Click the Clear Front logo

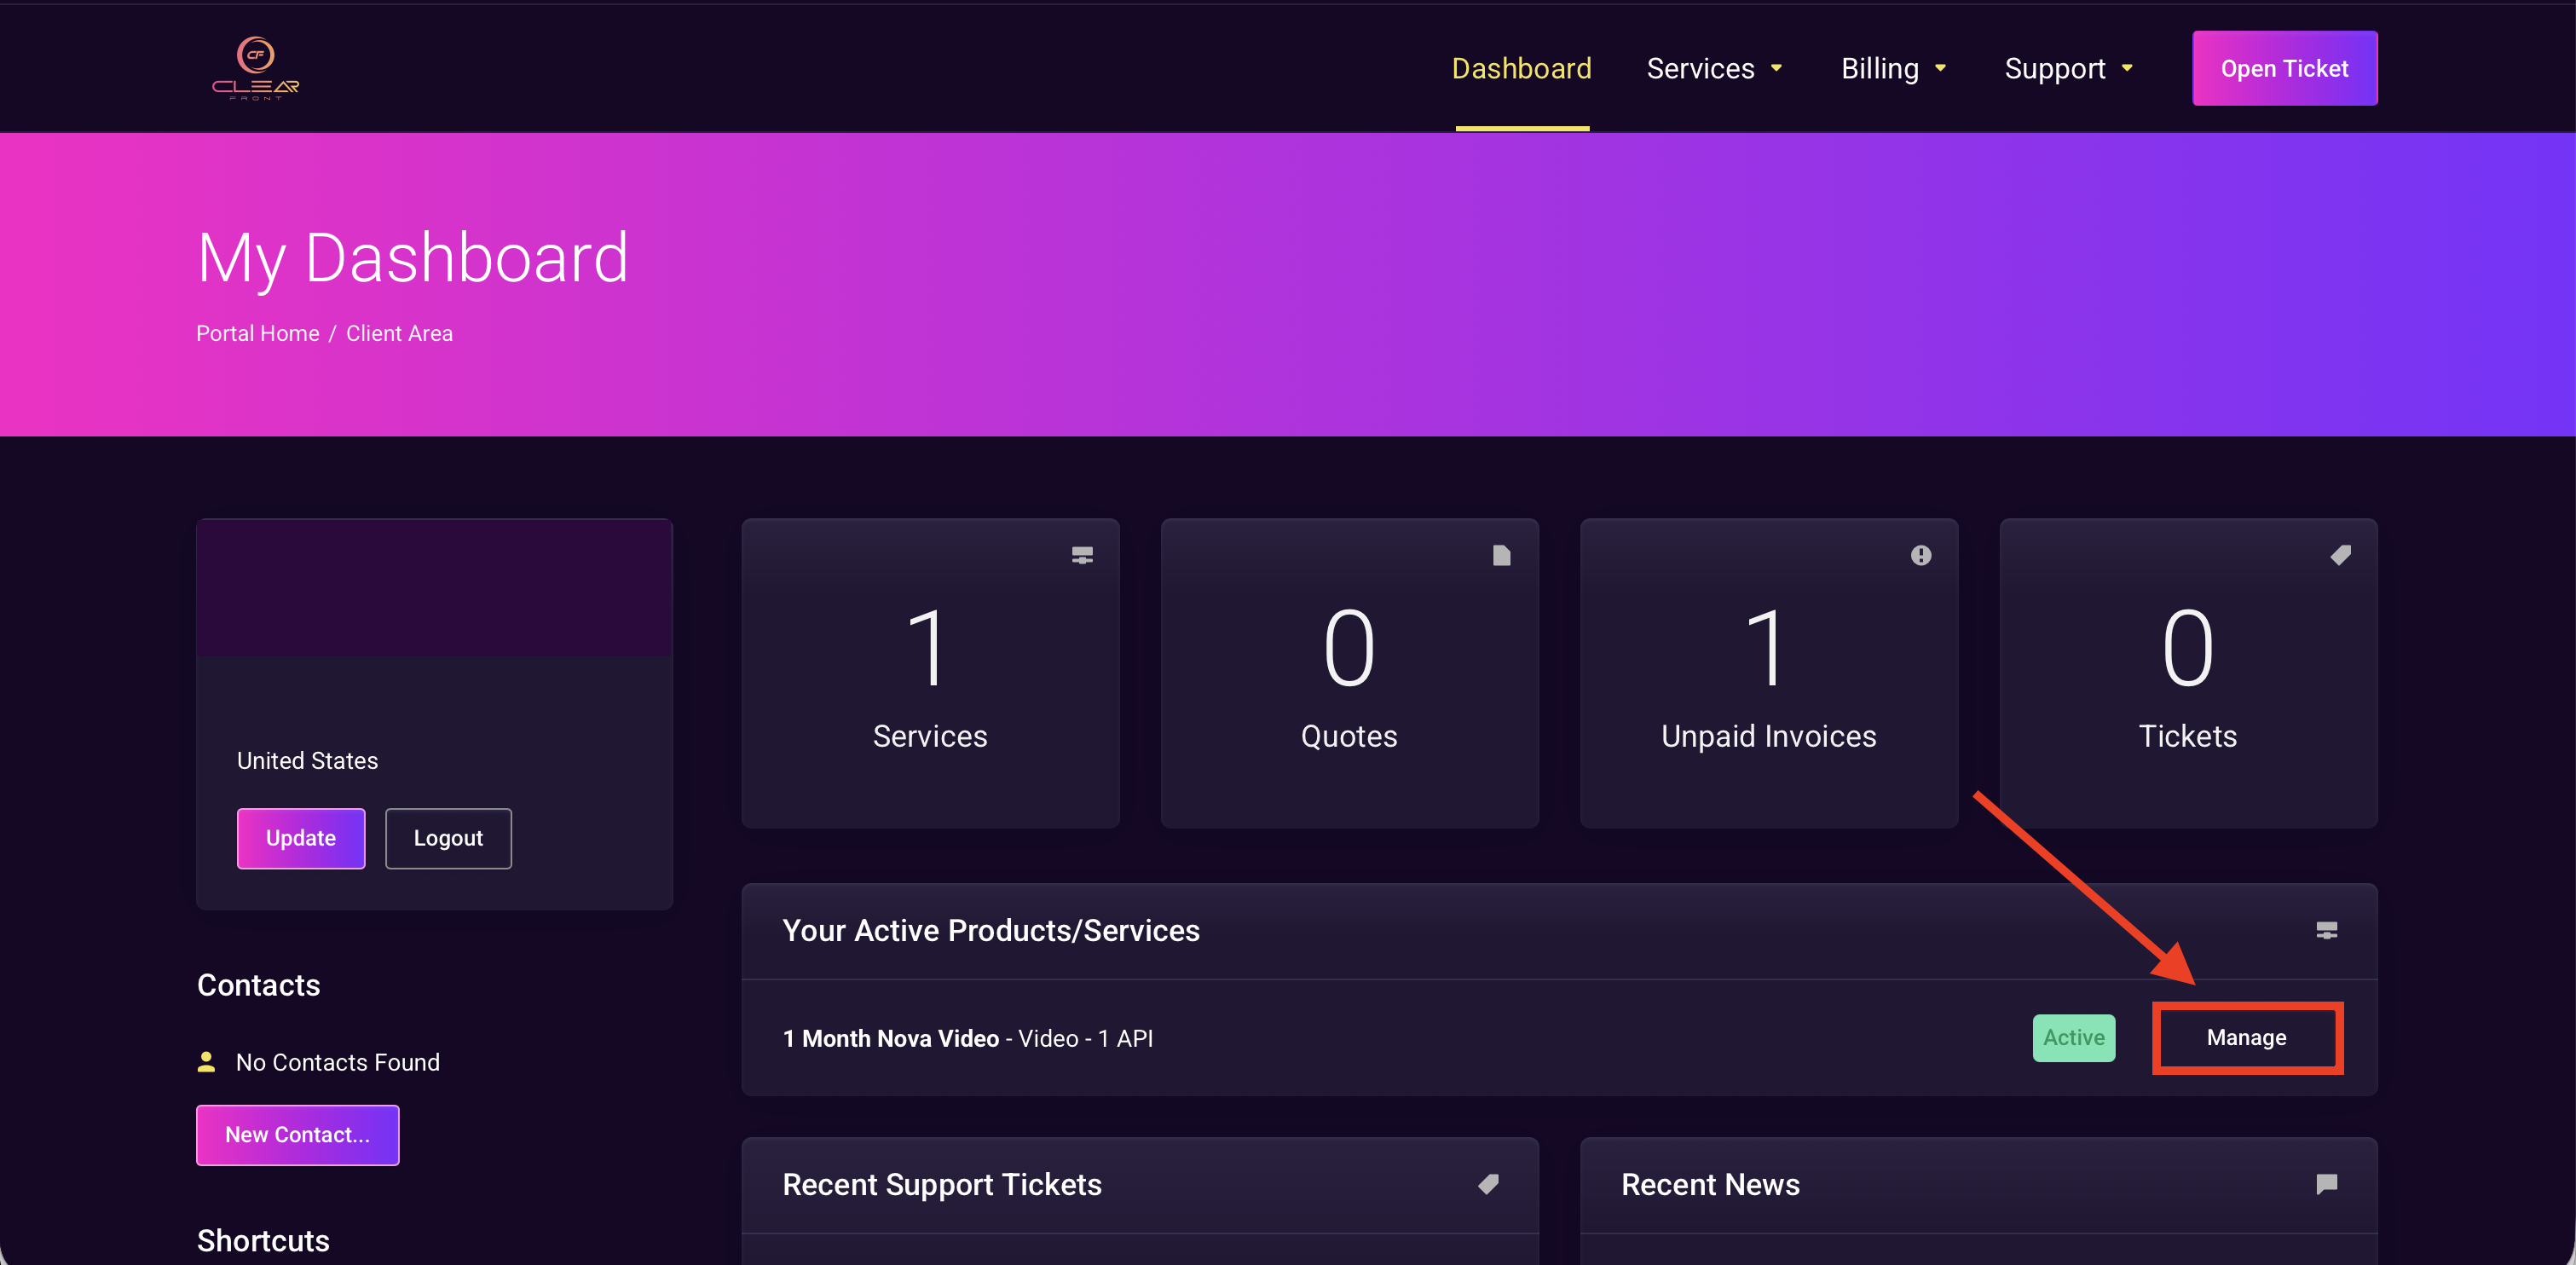point(255,68)
